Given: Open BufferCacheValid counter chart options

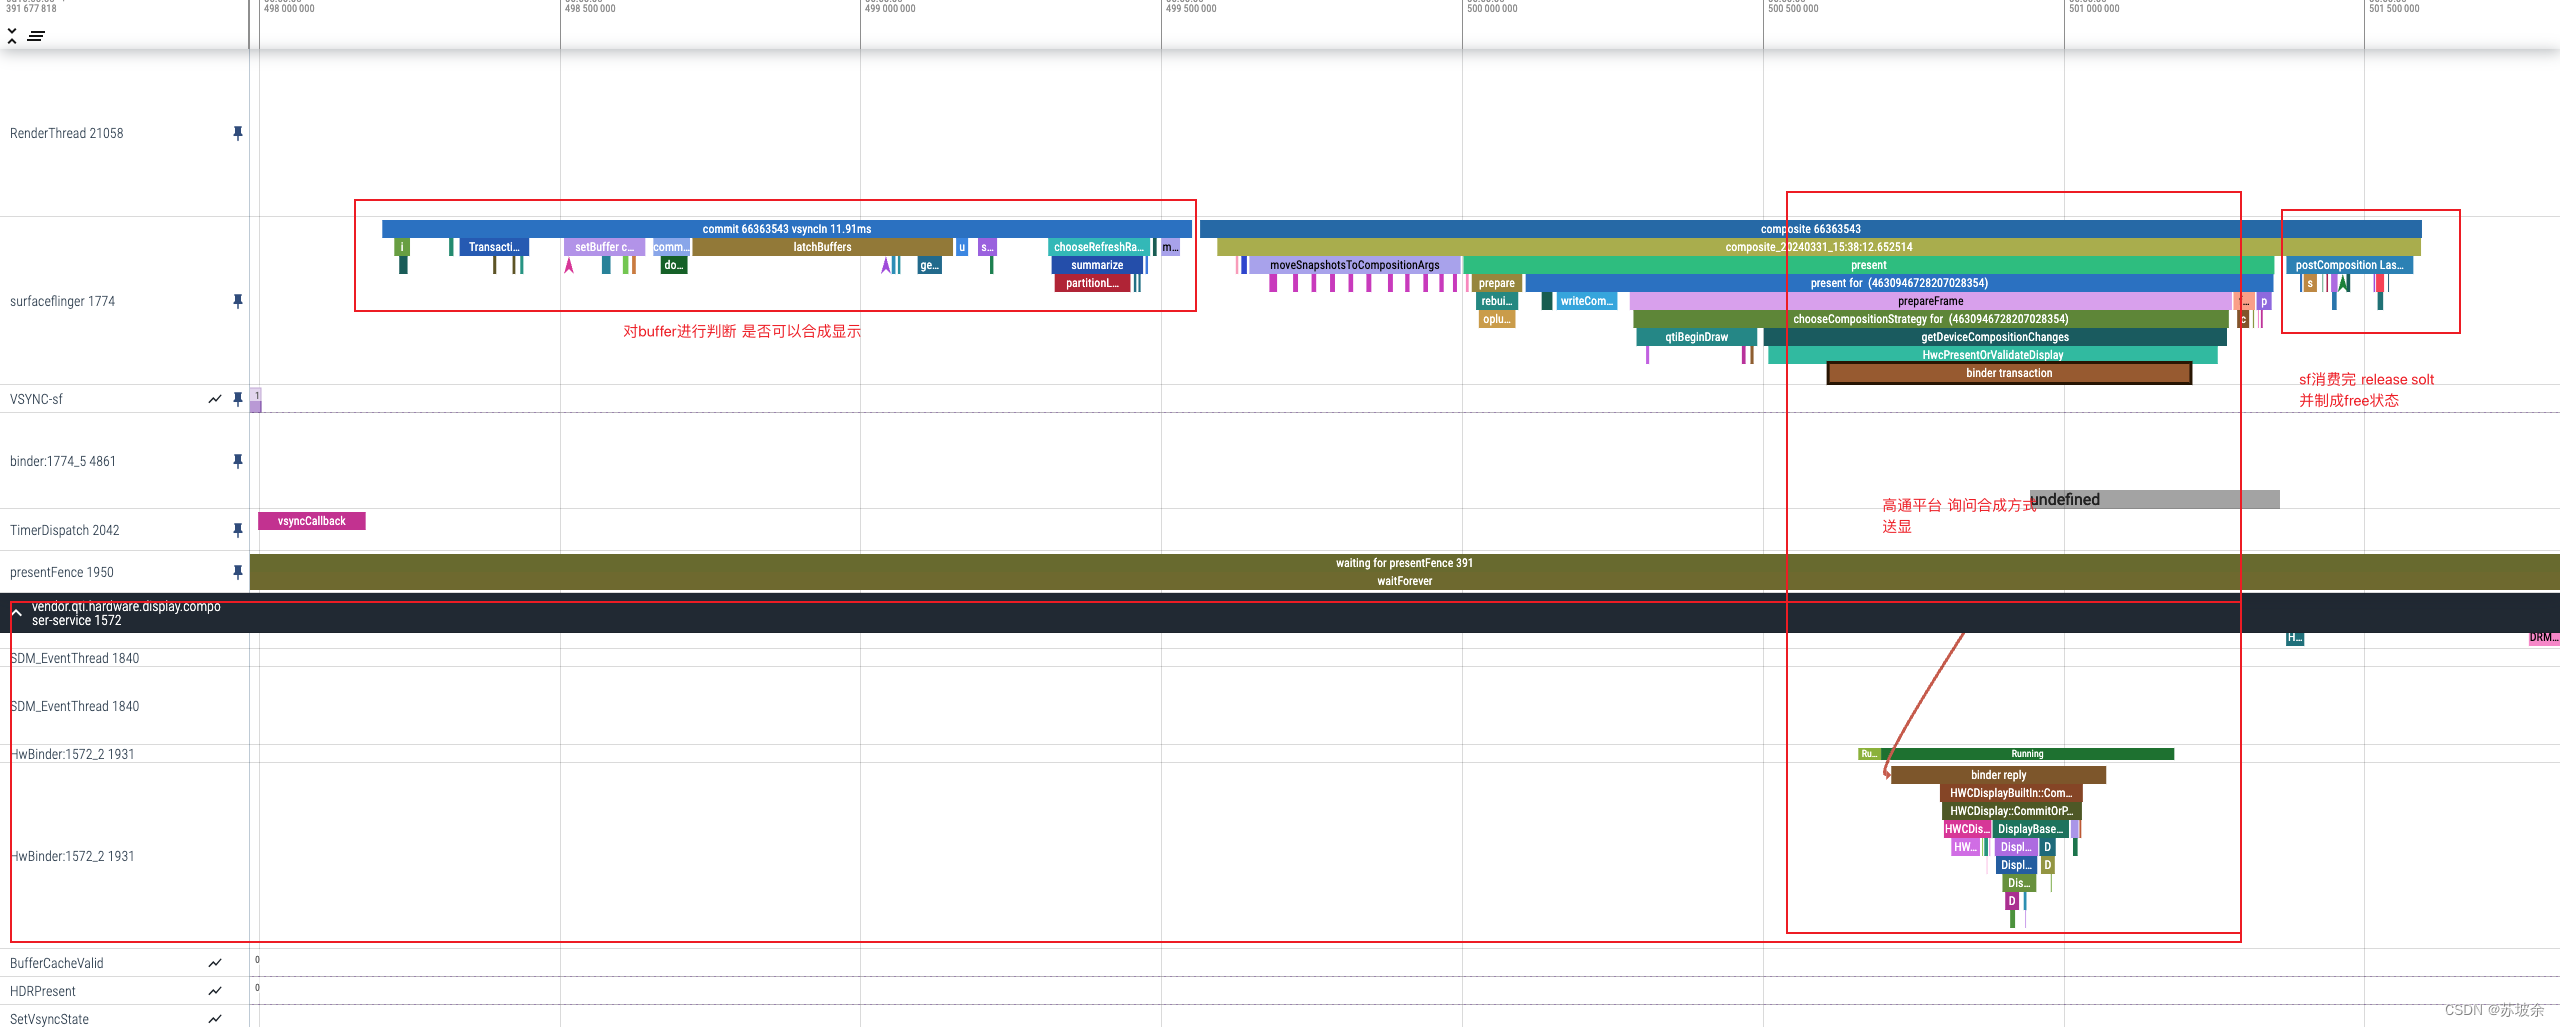Looking at the screenshot, I should click(215, 963).
